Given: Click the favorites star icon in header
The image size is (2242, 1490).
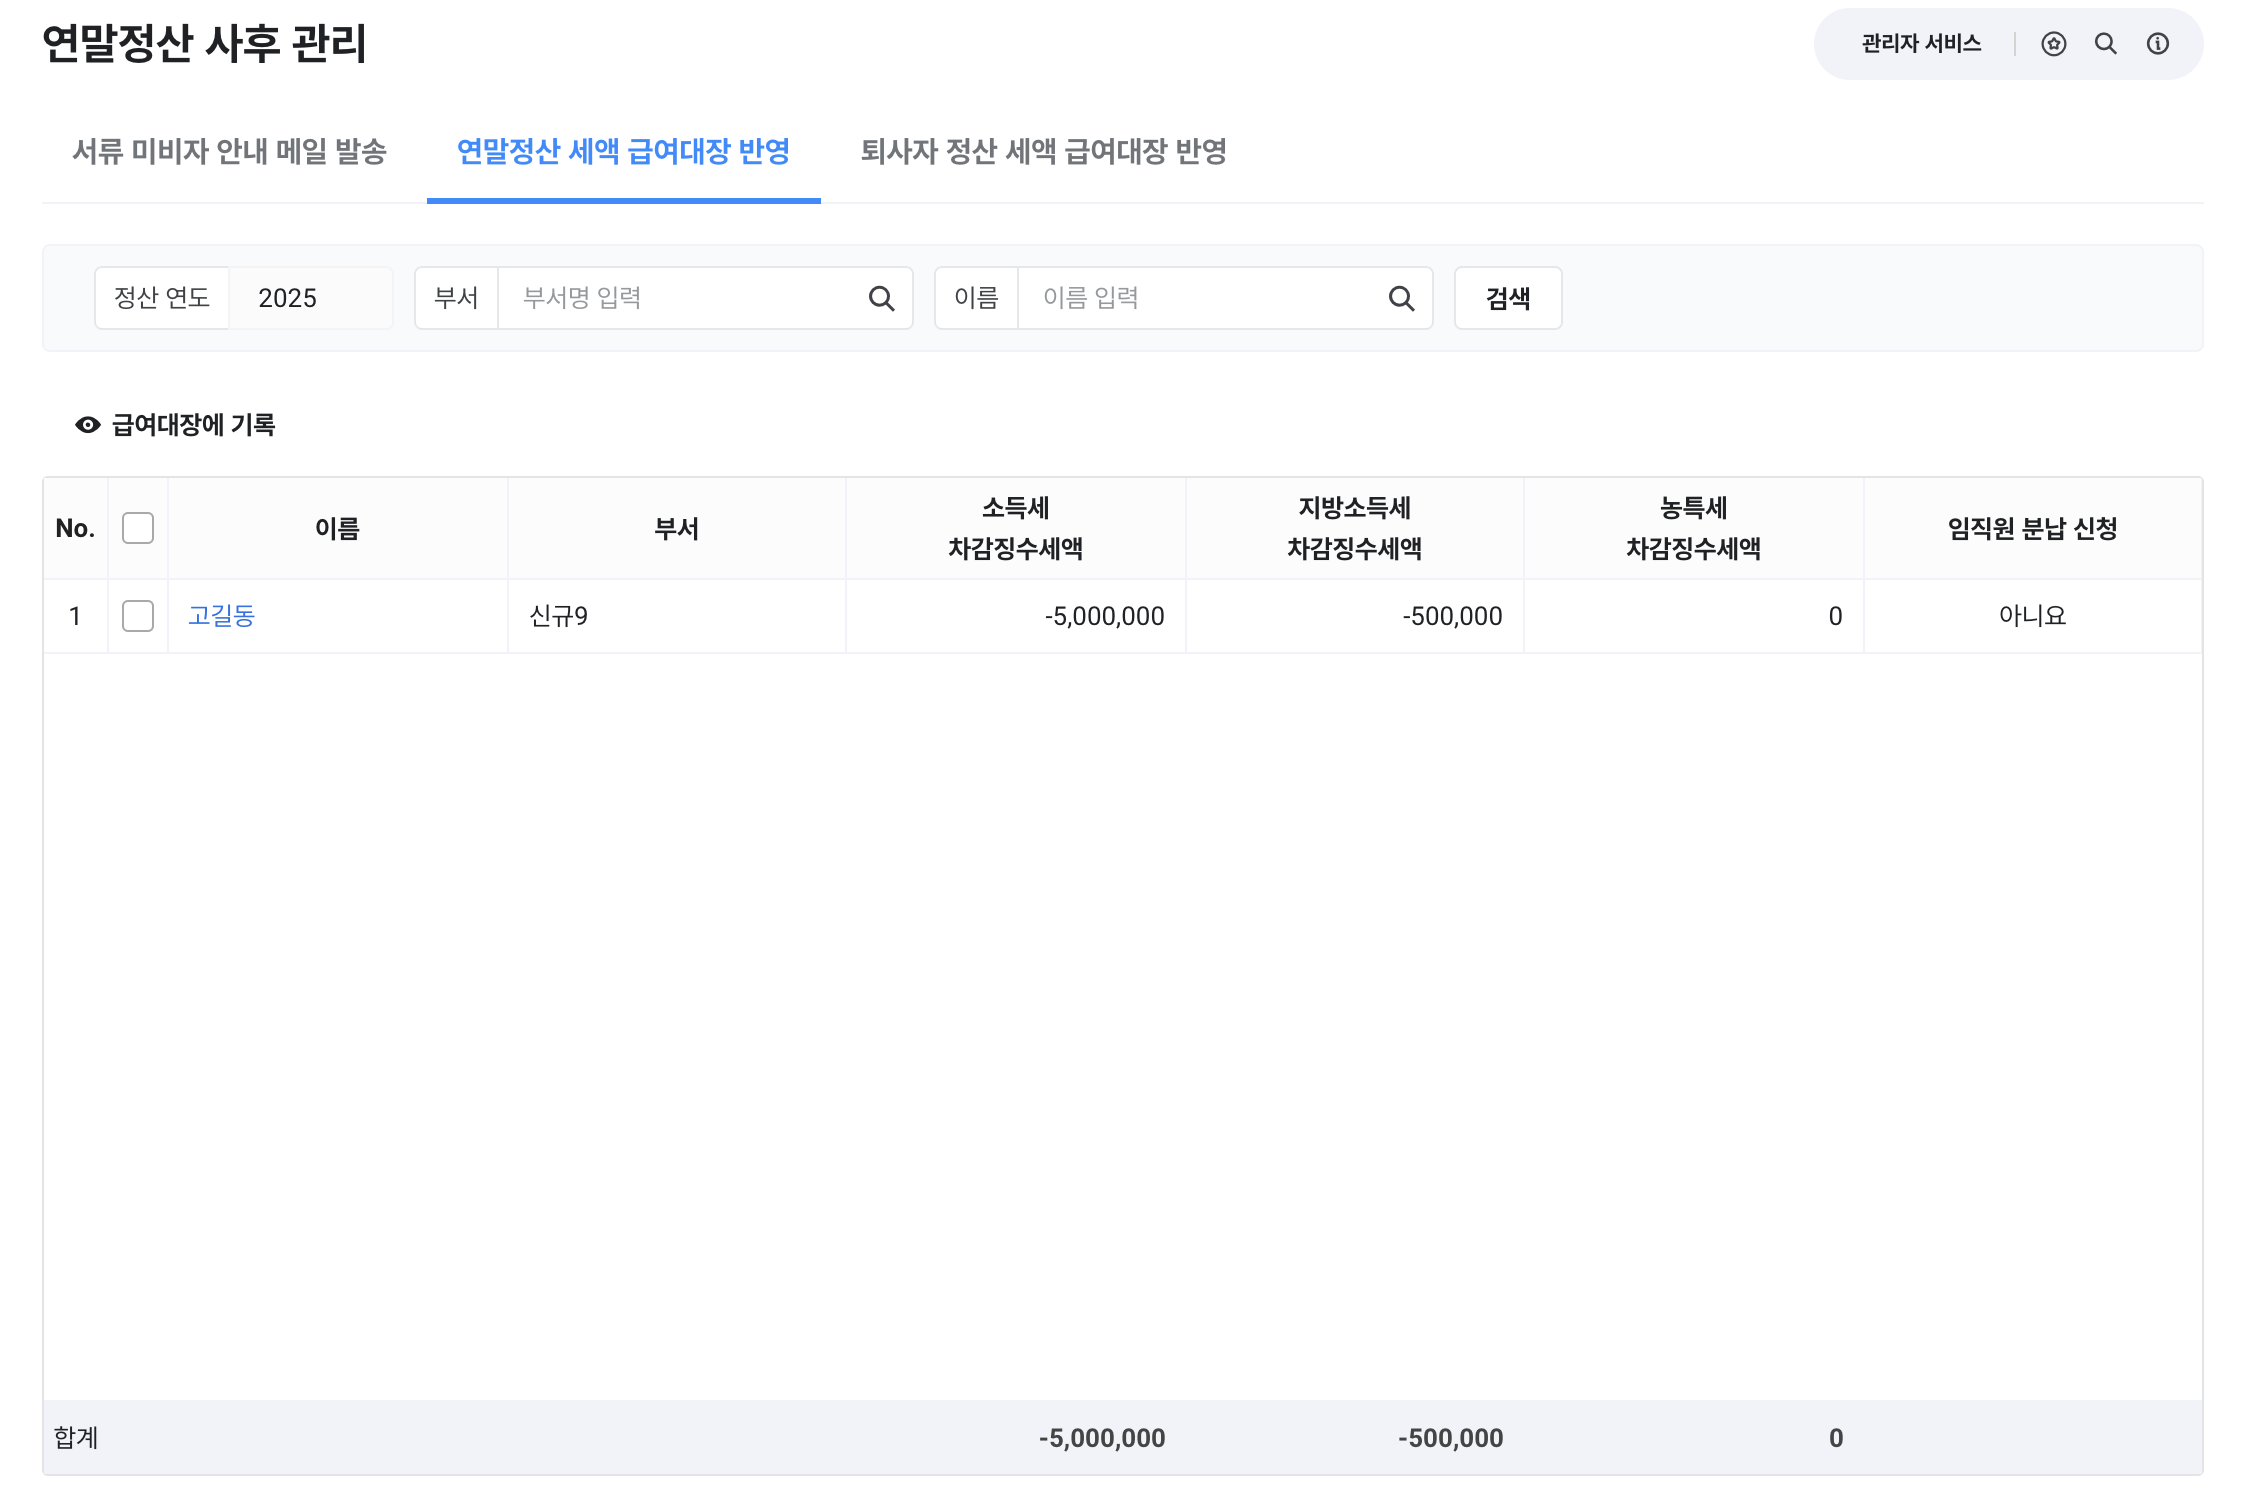Looking at the screenshot, I should [2053, 44].
